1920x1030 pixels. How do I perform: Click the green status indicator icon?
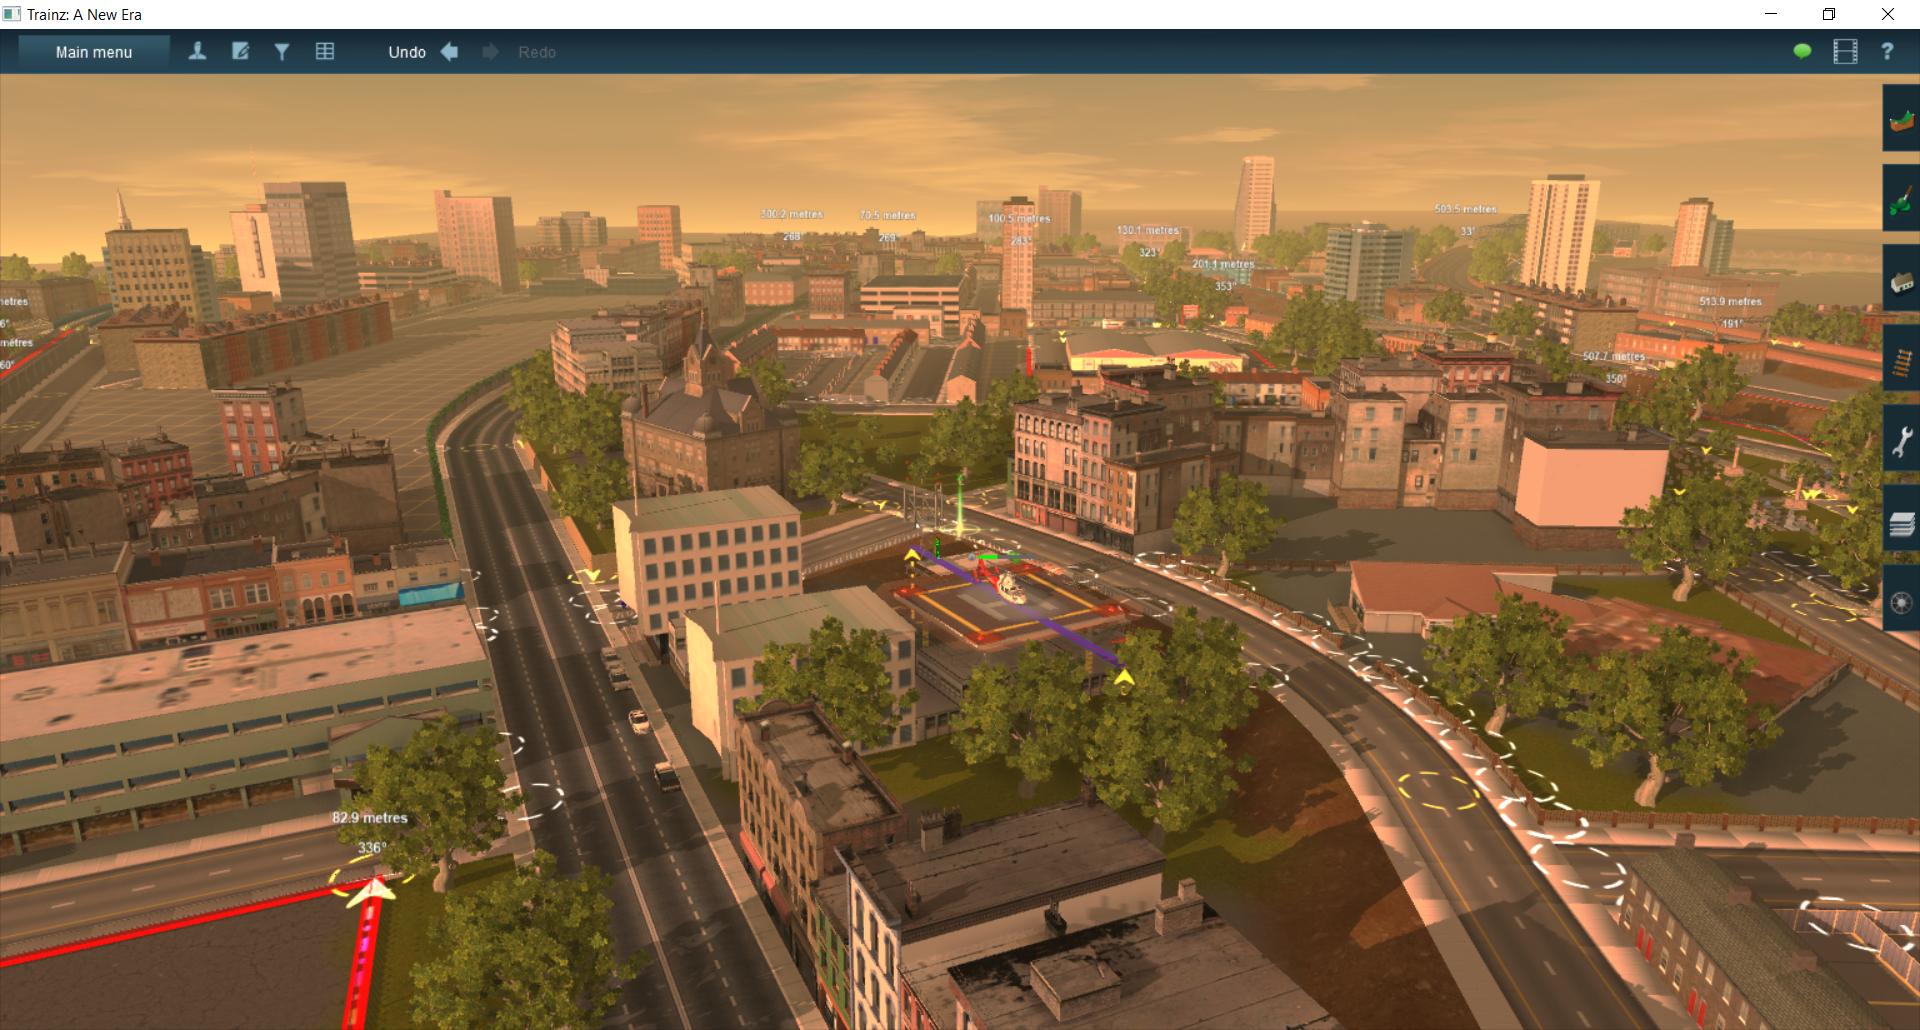(x=1802, y=52)
